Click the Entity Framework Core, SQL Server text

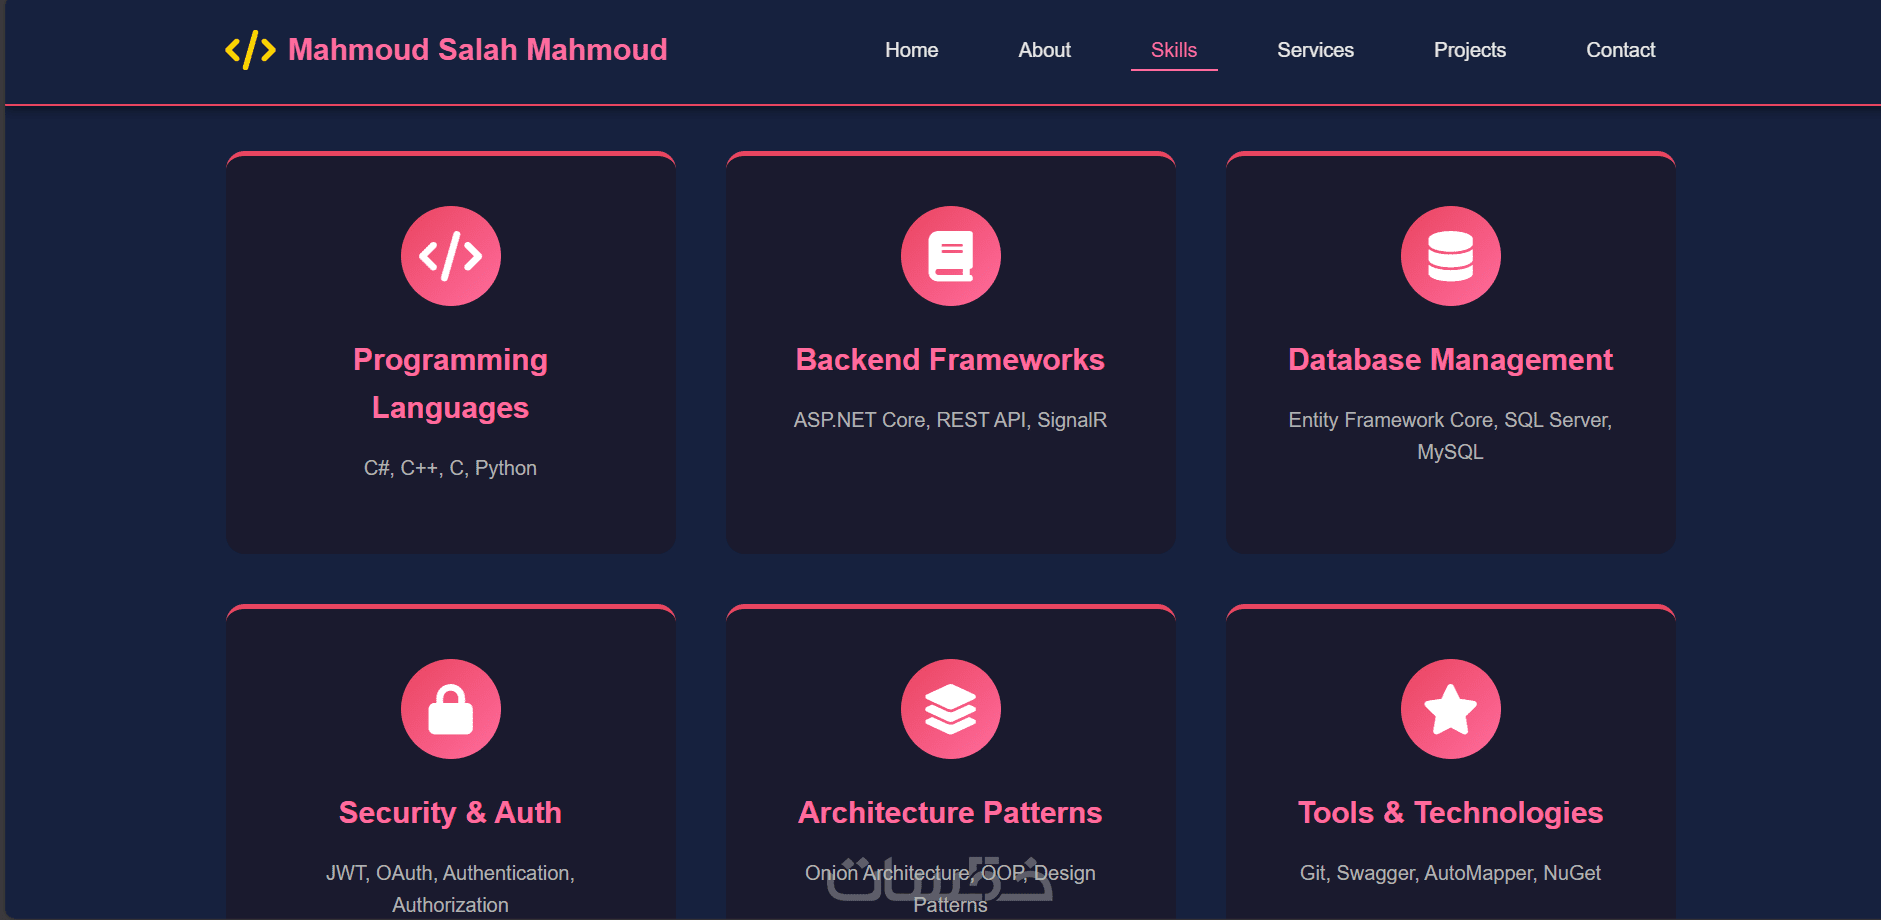click(x=1451, y=436)
